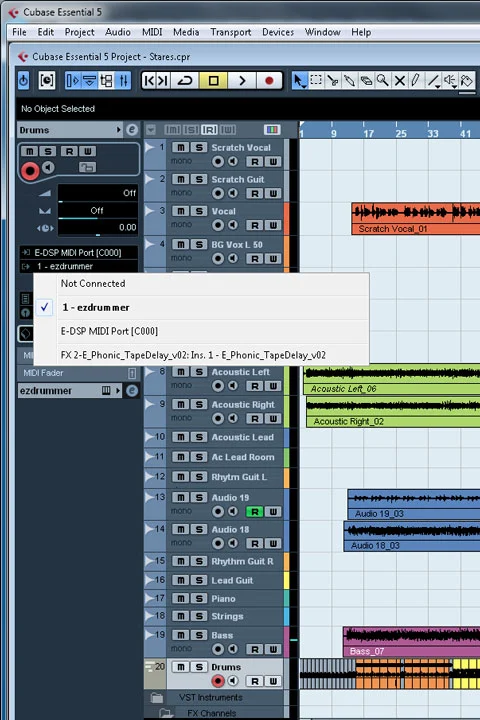The height and width of the screenshot is (720, 480).
Task: Click the Activate Project power button
Action: click(x=23, y=81)
